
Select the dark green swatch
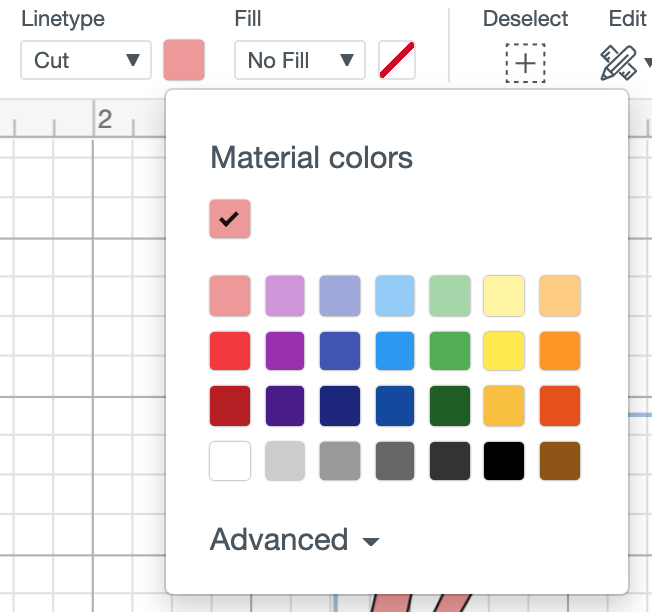pyautogui.click(x=450, y=406)
